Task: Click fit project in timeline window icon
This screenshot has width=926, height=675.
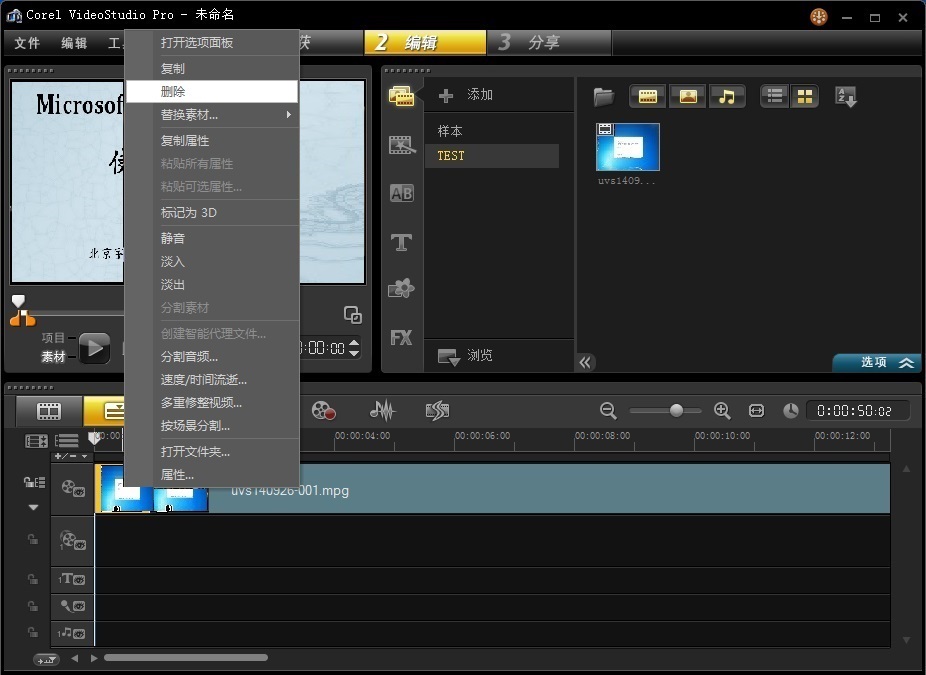Action: tap(756, 410)
